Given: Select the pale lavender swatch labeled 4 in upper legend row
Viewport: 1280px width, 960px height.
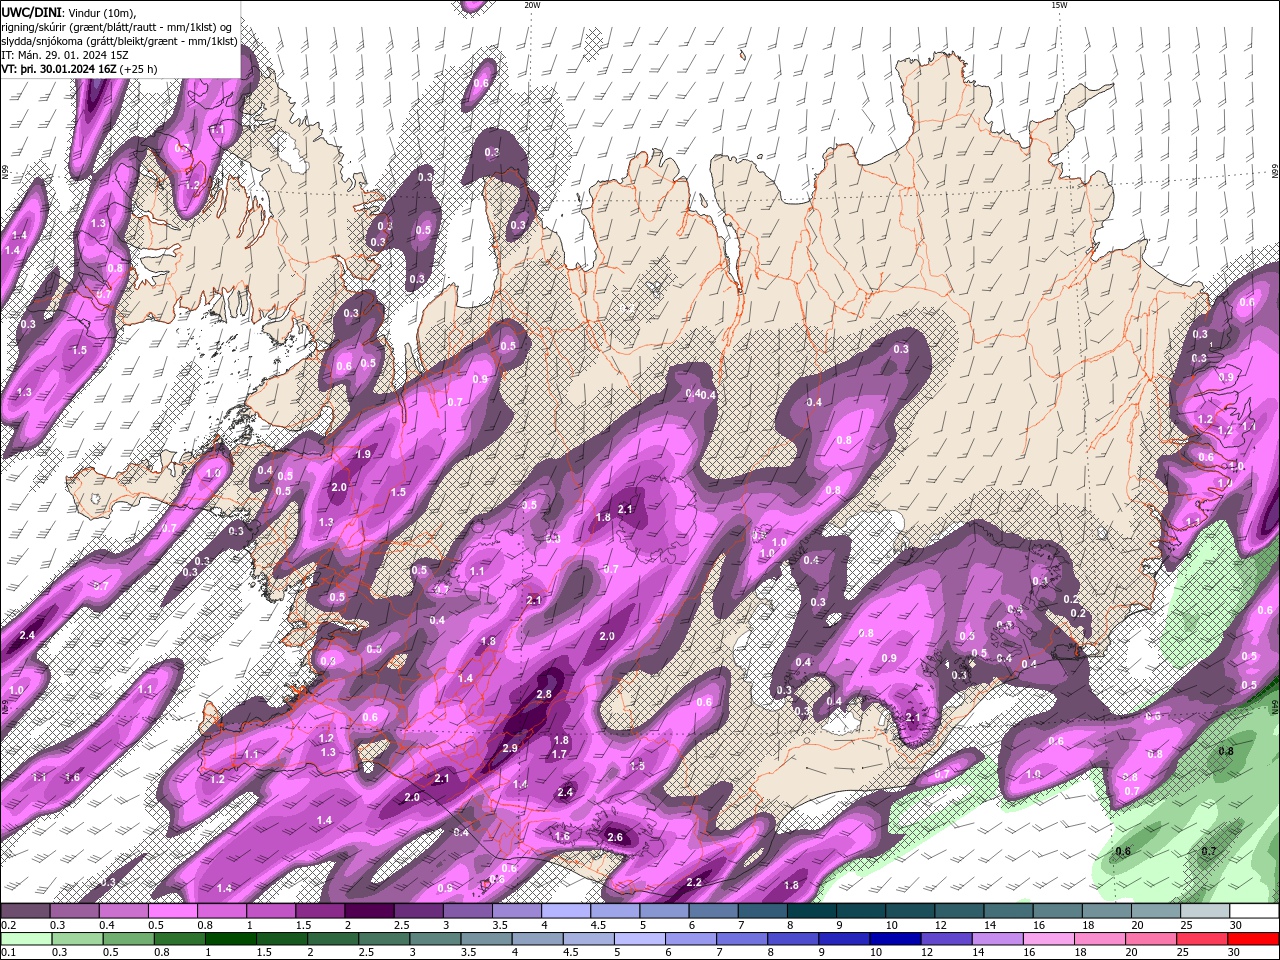Looking at the screenshot, I should pos(566,911).
